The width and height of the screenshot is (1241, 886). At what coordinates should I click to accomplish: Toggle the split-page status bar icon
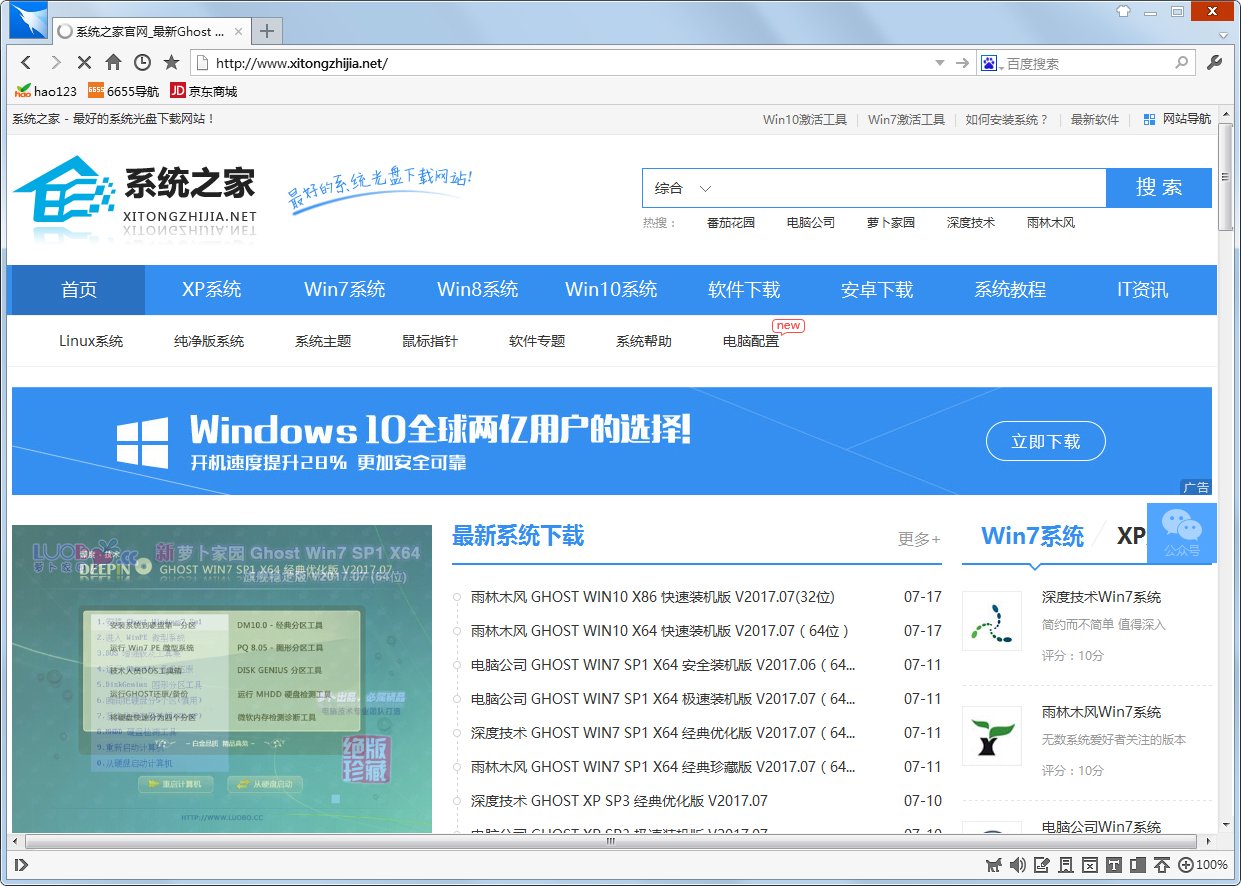point(1138,865)
